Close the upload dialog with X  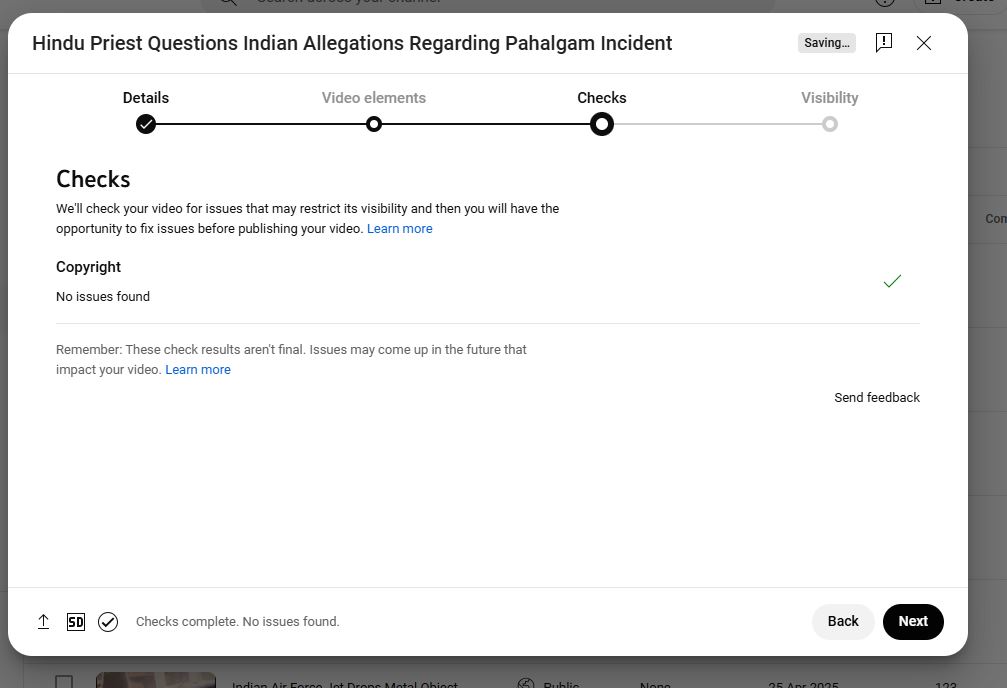coord(924,43)
